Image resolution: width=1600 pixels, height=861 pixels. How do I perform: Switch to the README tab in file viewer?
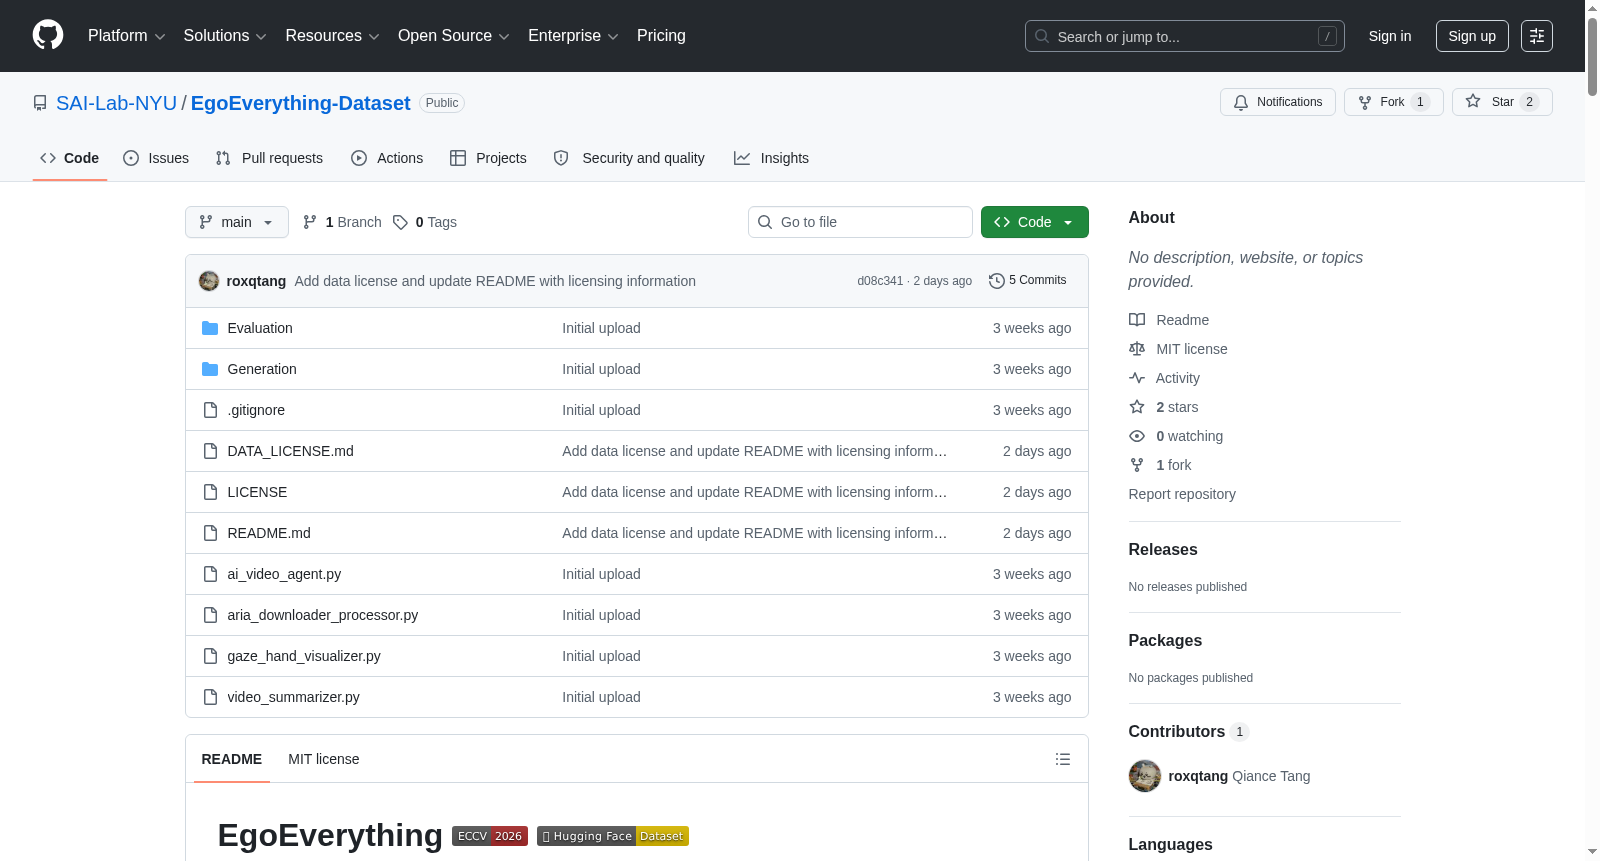232,759
